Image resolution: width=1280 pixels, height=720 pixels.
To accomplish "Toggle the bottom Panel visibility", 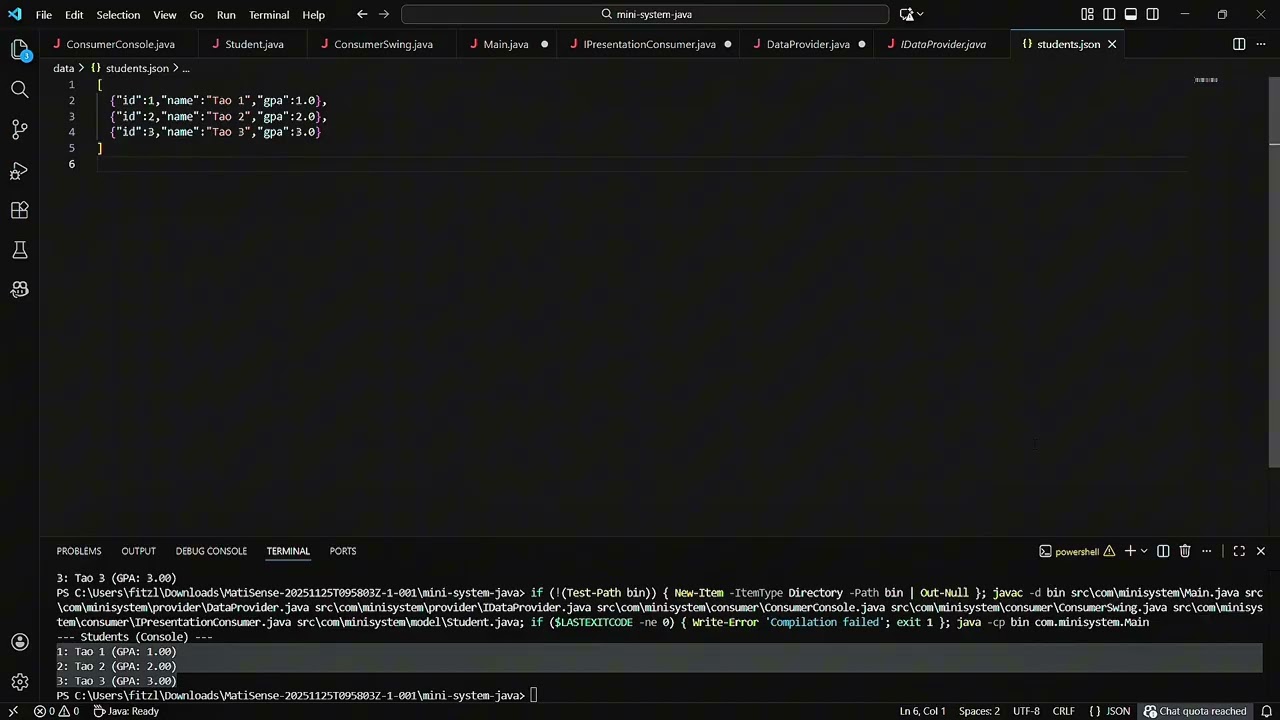I will pyautogui.click(x=1131, y=14).
